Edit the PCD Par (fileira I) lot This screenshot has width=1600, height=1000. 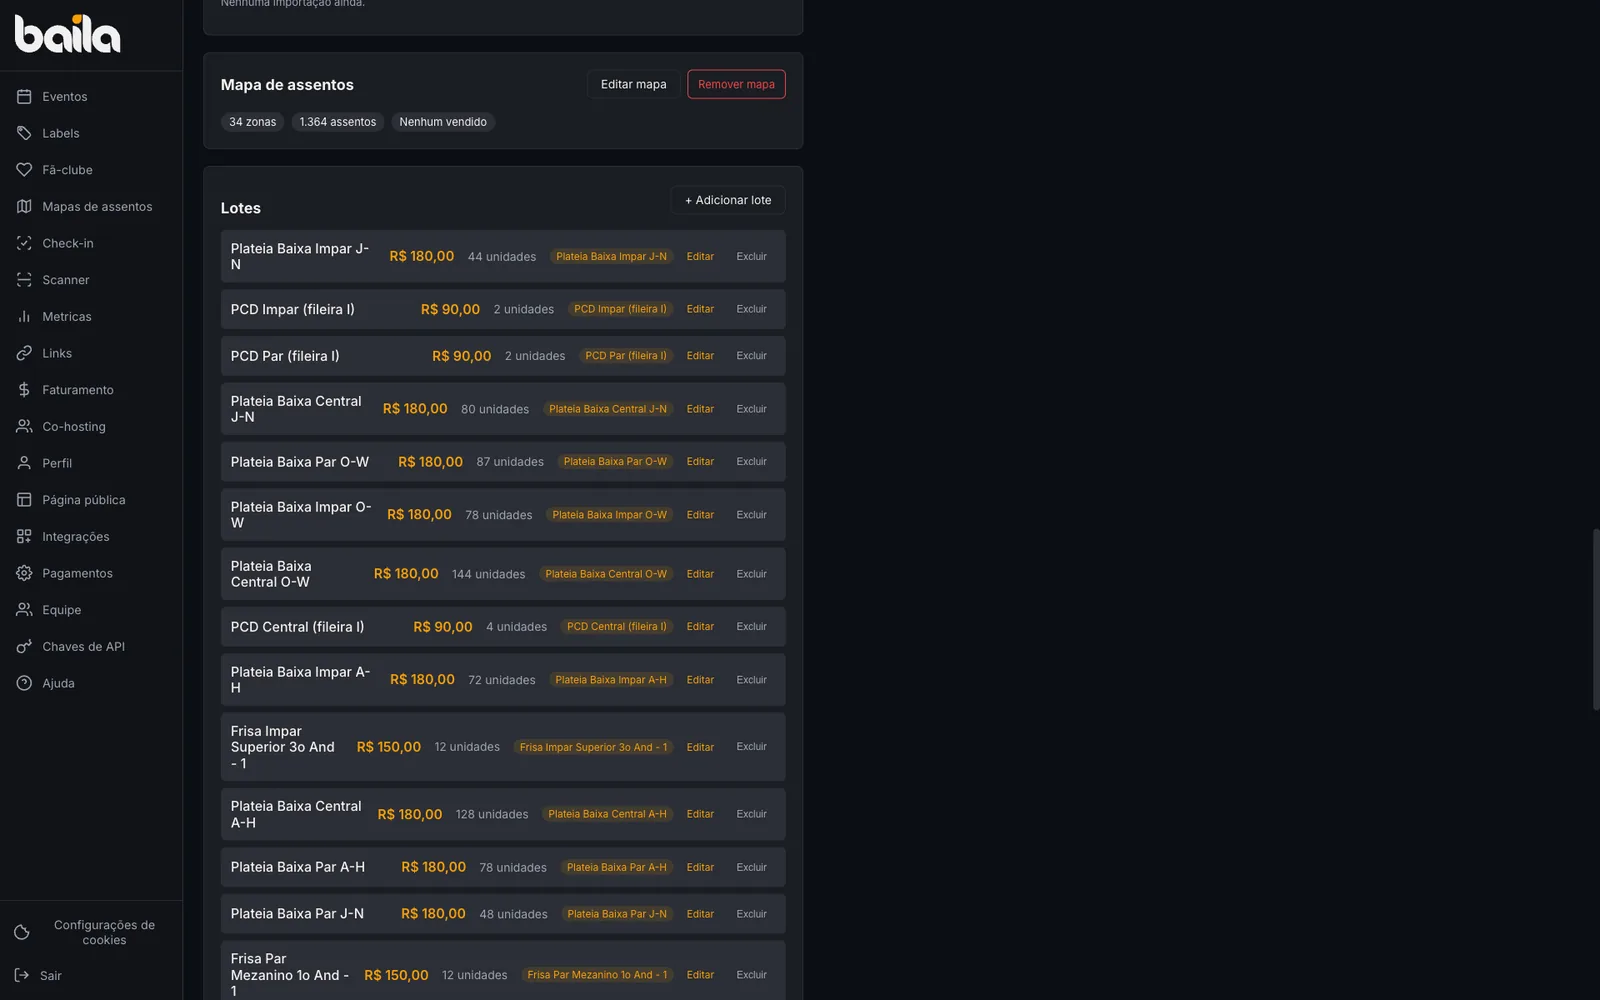(700, 356)
